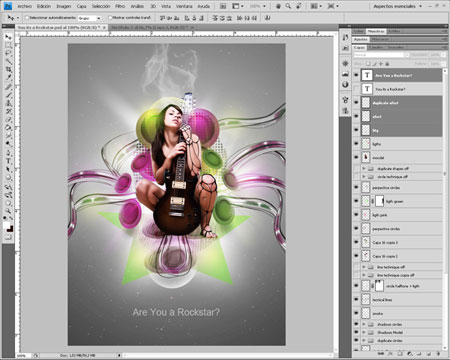Open the Grupo auto-select dropdown
Screen dimensions: 450x360
89,18
